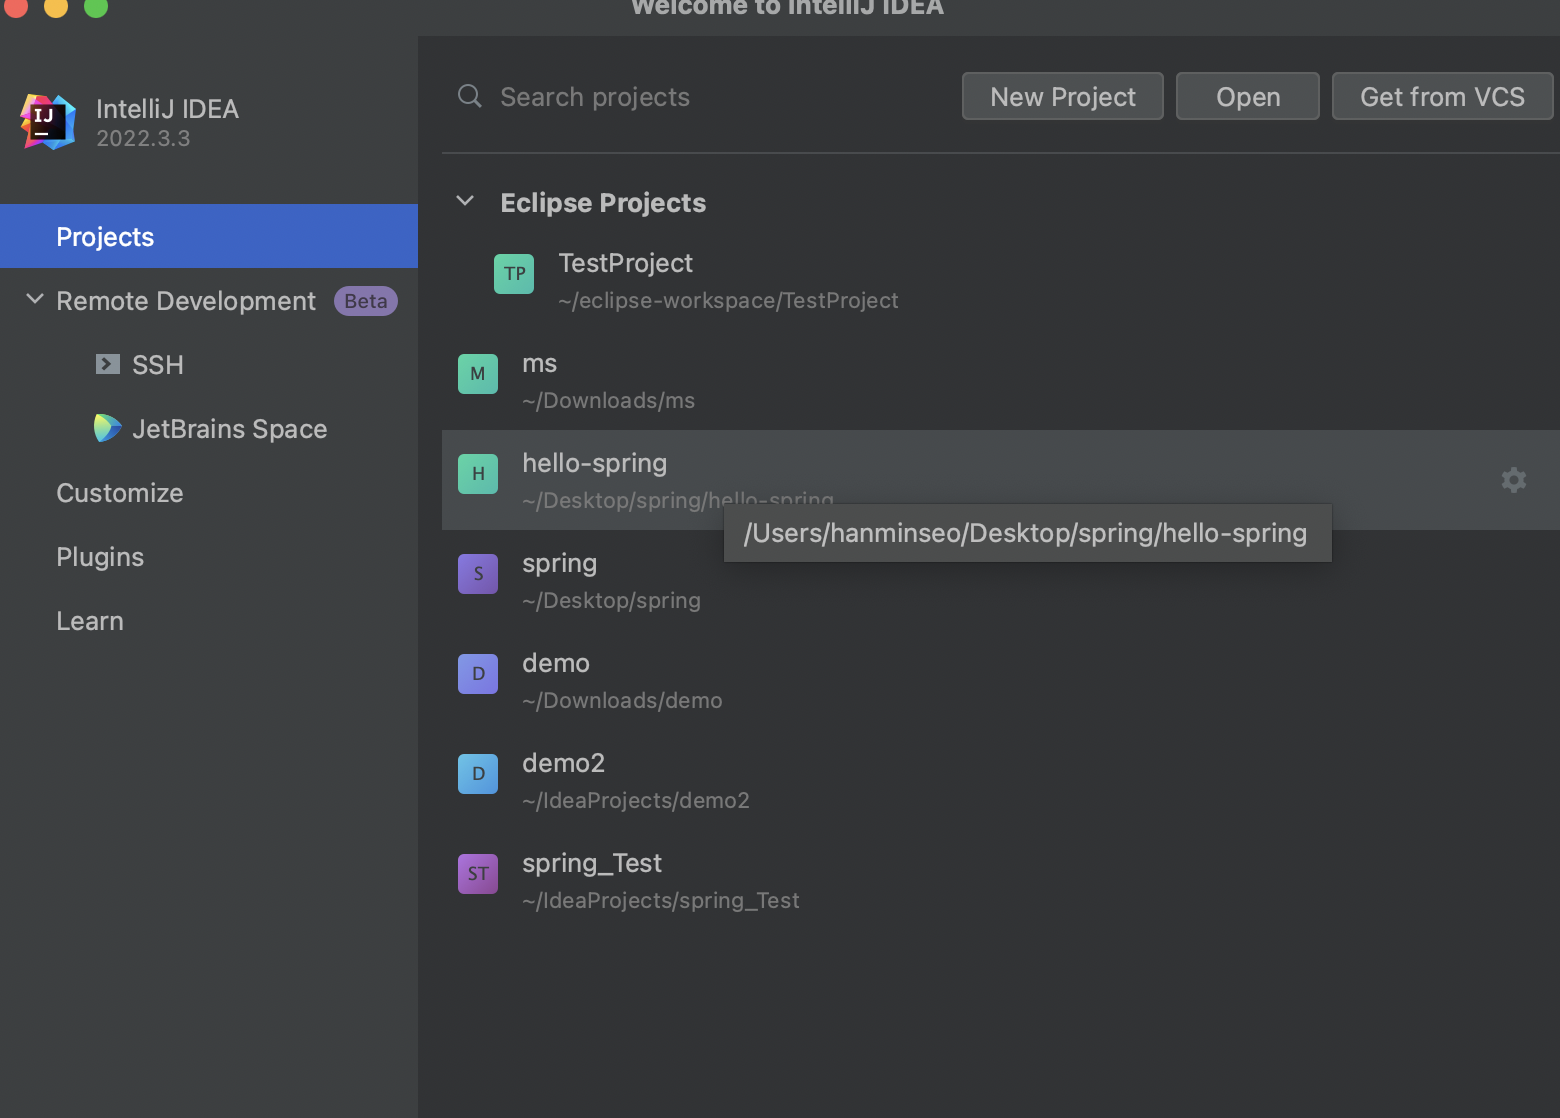Screen dimensions: 1560x1118
Task: Click the SSH terminal icon
Action: (x=108, y=364)
